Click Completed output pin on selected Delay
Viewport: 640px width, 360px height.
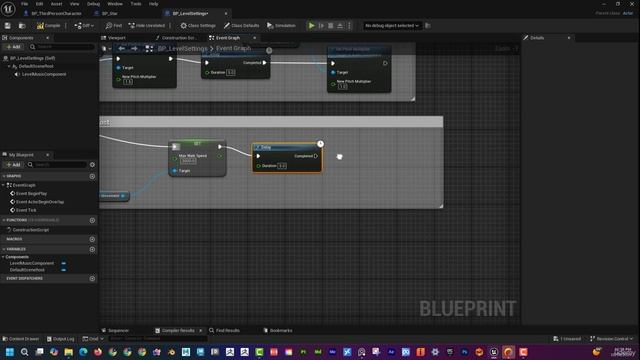[316, 156]
